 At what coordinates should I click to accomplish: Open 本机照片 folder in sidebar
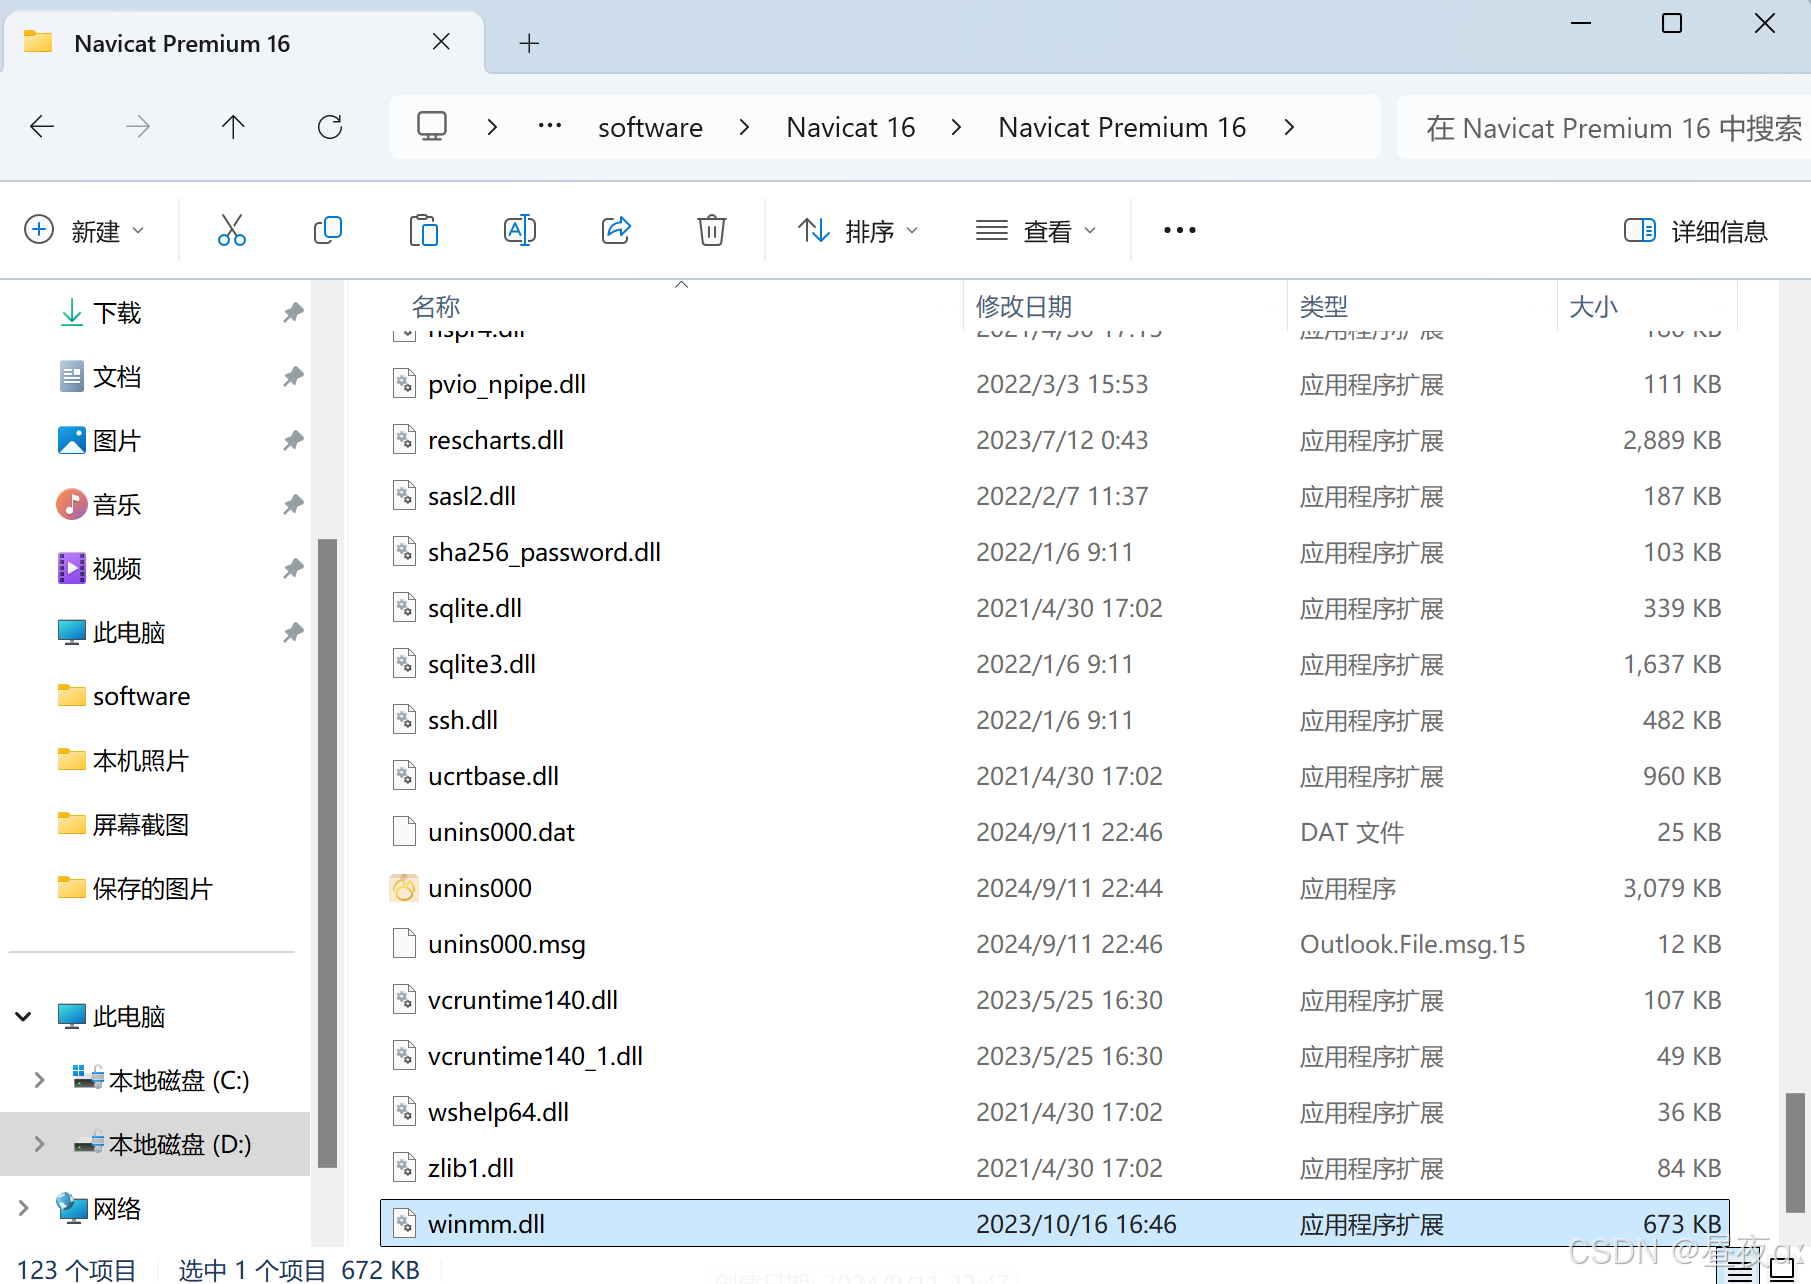[x=140, y=761]
